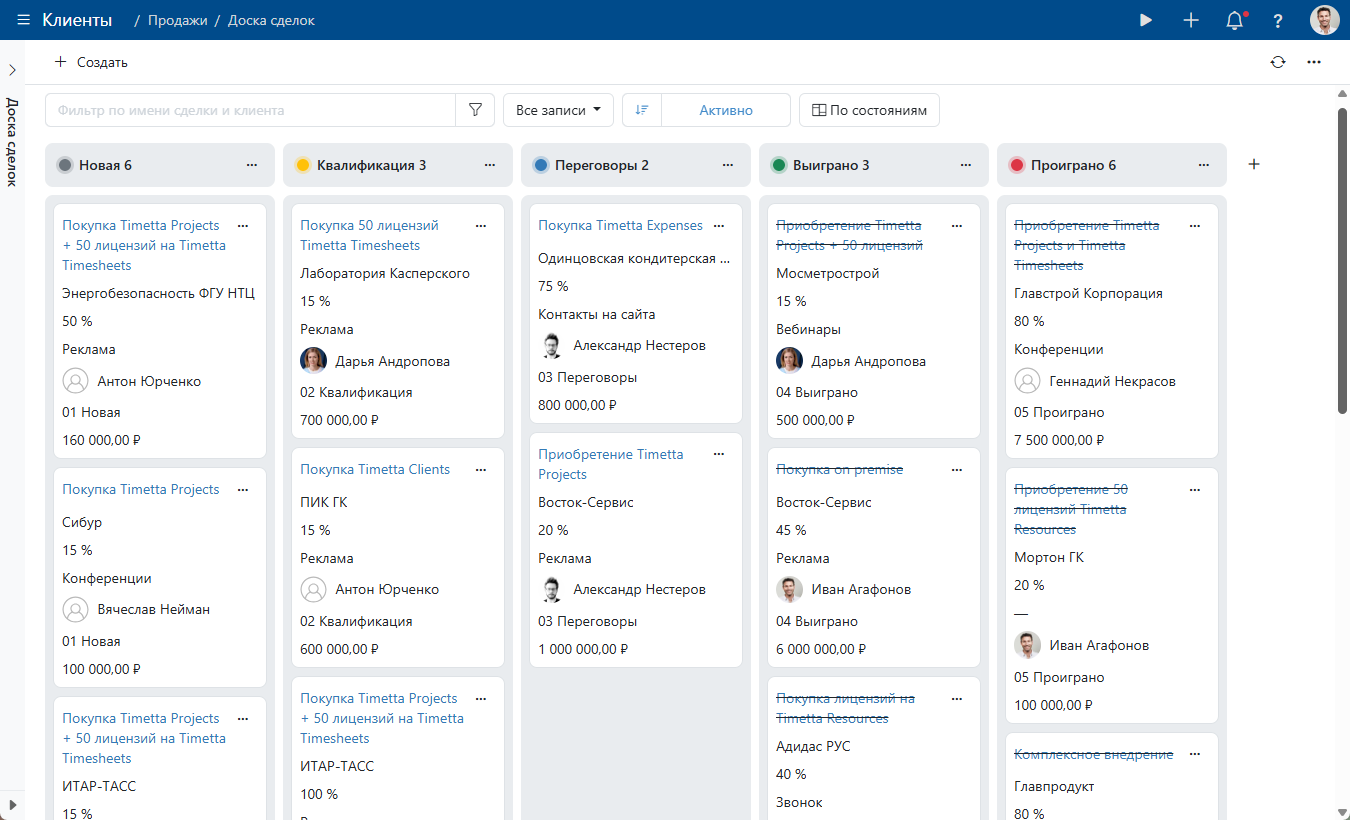
Task: Click the red Проиграно status color dot
Action: pos(1017,165)
